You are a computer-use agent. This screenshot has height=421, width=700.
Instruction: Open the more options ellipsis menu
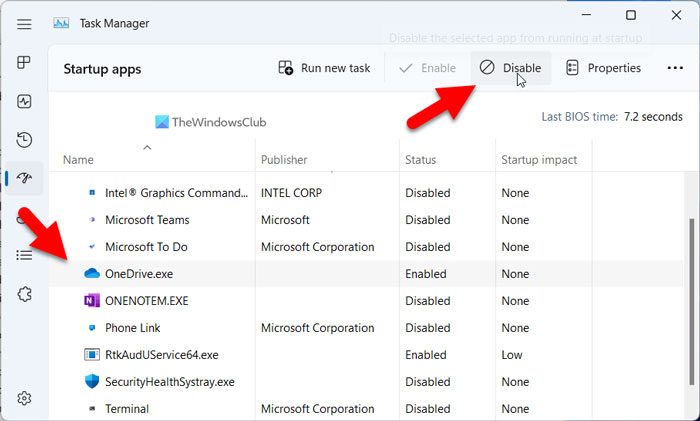(x=674, y=68)
